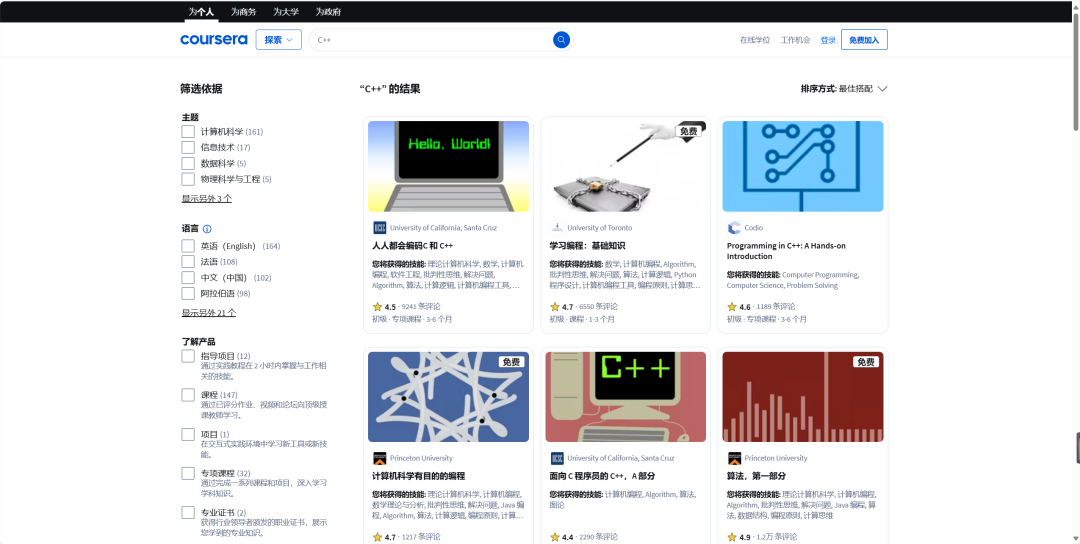Switch to the 为政府 tab
Image resolution: width=1080 pixels, height=544 pixels.
point(328,12)
